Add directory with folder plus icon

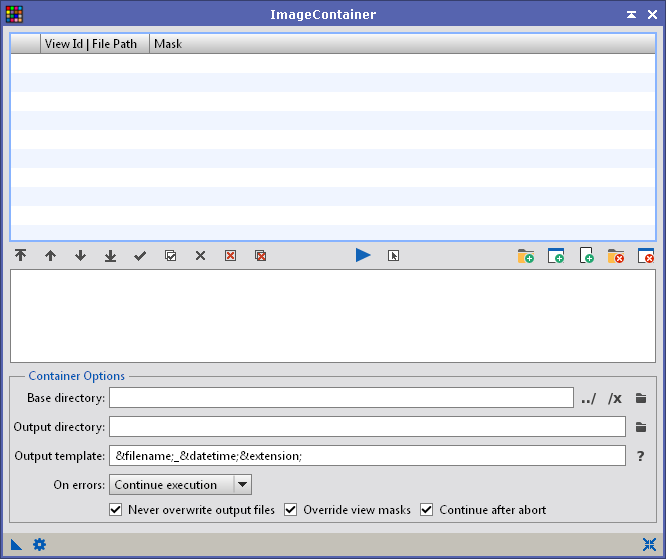pyautogui.click(x=526, y=256)
